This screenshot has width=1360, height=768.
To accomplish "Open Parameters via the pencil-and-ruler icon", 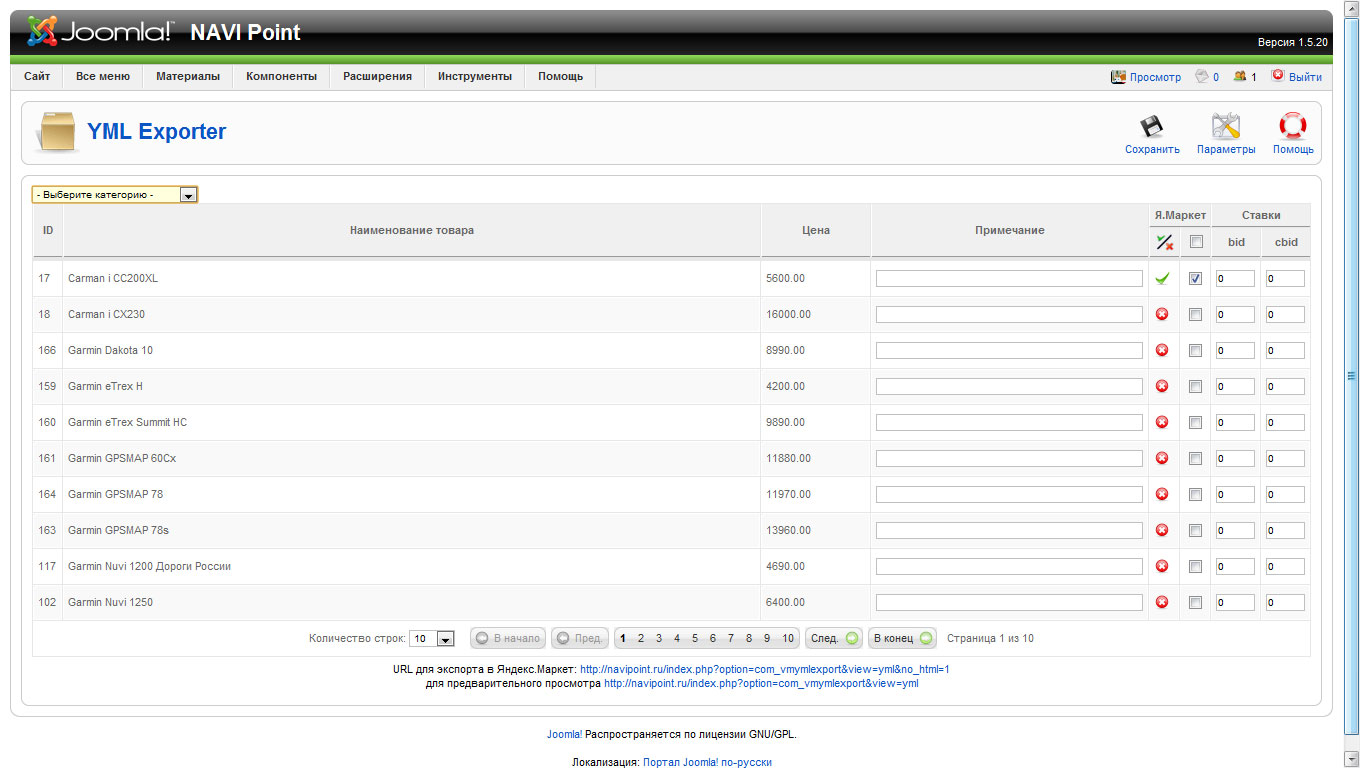I will 1226,126.
